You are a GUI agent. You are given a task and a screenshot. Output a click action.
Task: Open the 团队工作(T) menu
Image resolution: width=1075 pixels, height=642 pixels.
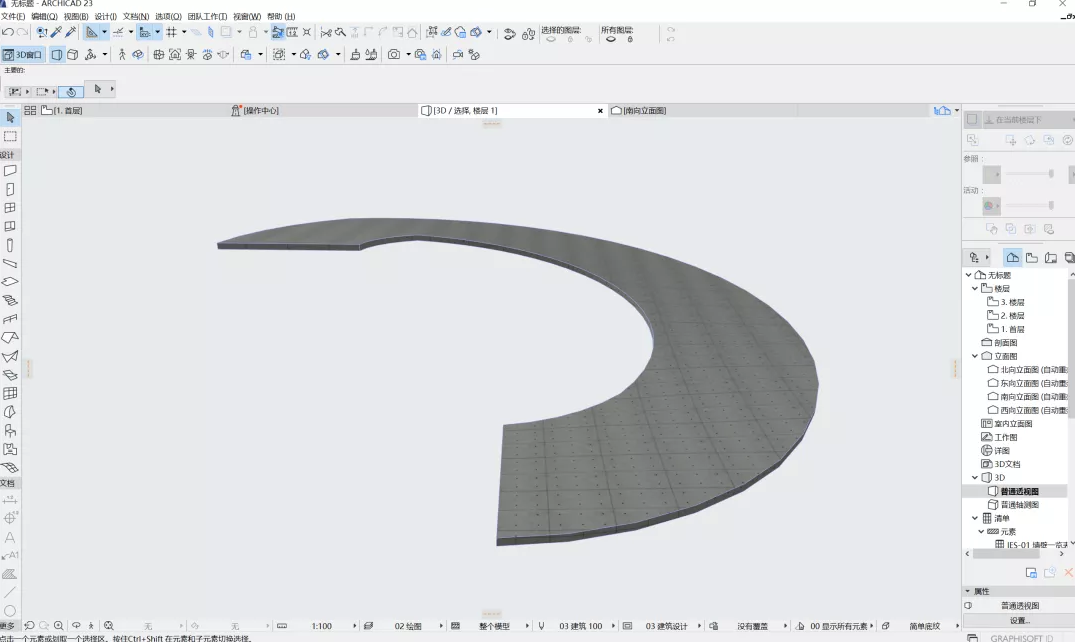[x=207, y=16]
